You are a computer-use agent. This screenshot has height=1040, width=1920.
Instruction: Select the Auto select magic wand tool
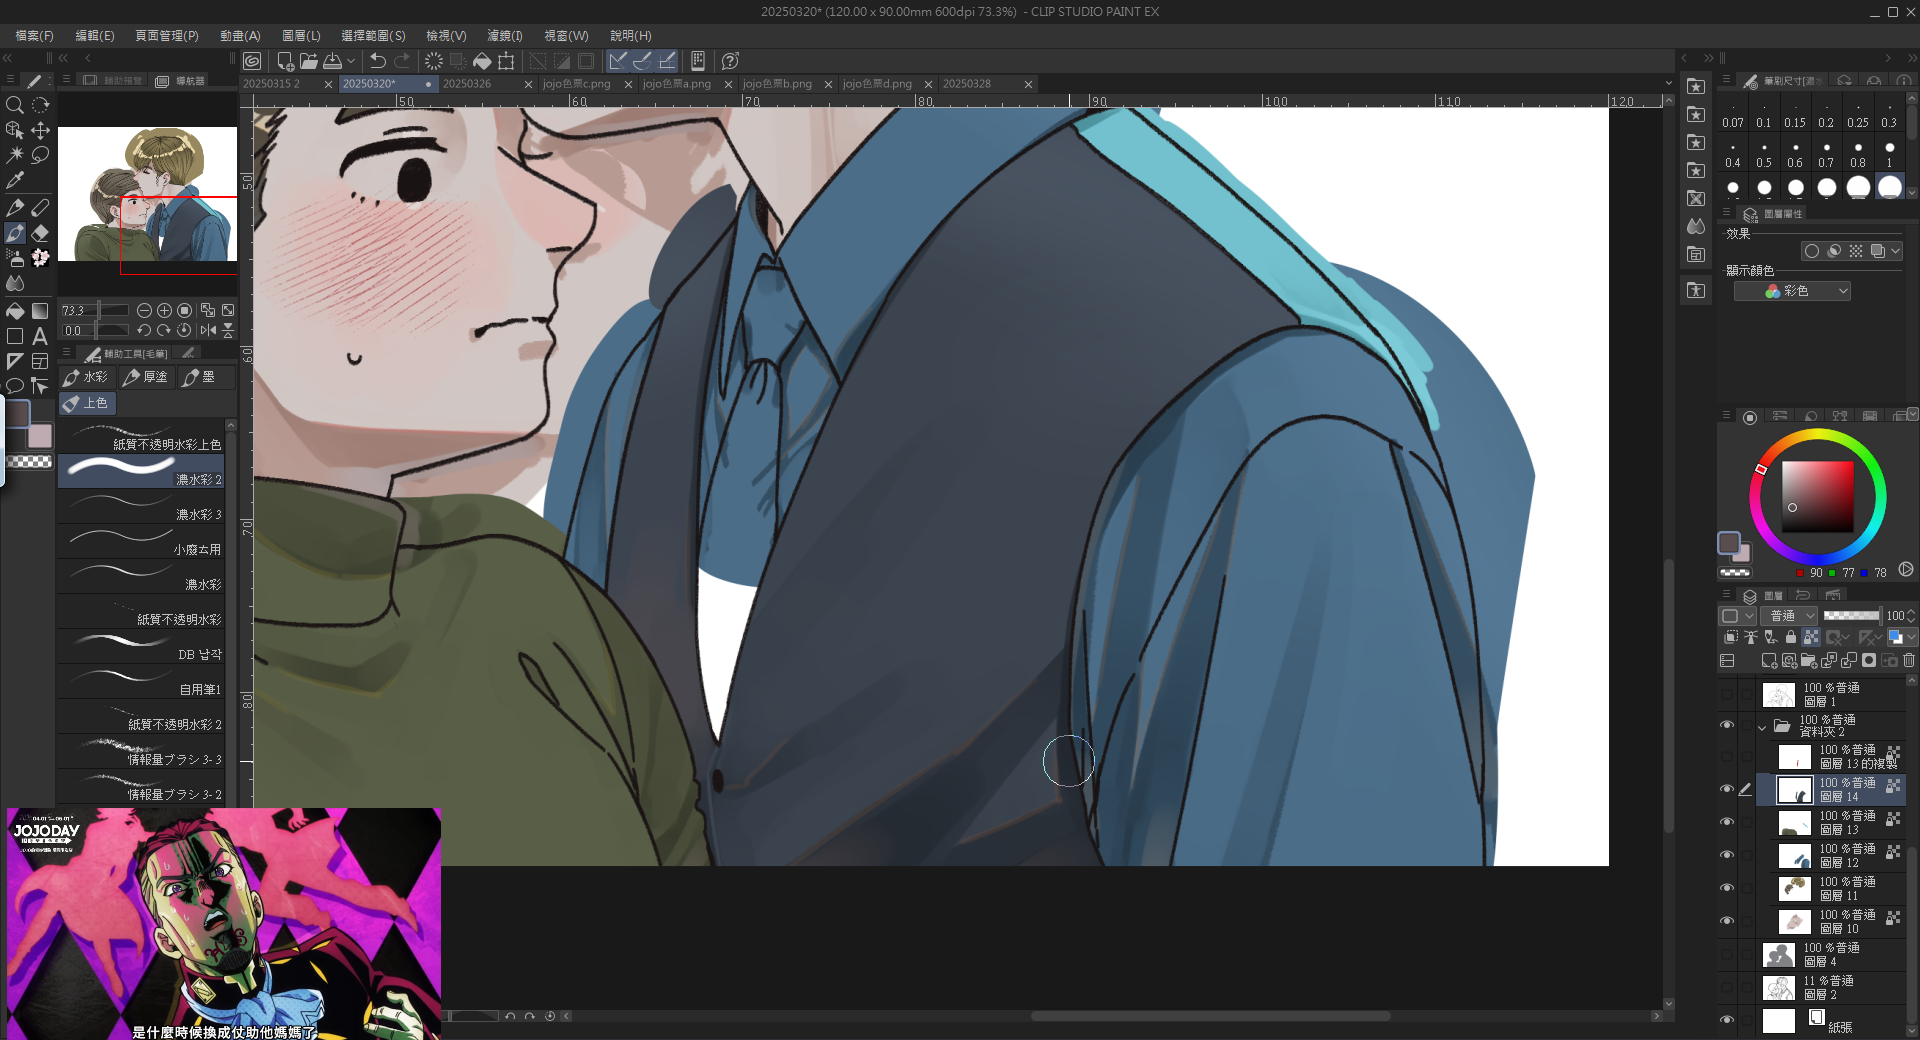14,155
